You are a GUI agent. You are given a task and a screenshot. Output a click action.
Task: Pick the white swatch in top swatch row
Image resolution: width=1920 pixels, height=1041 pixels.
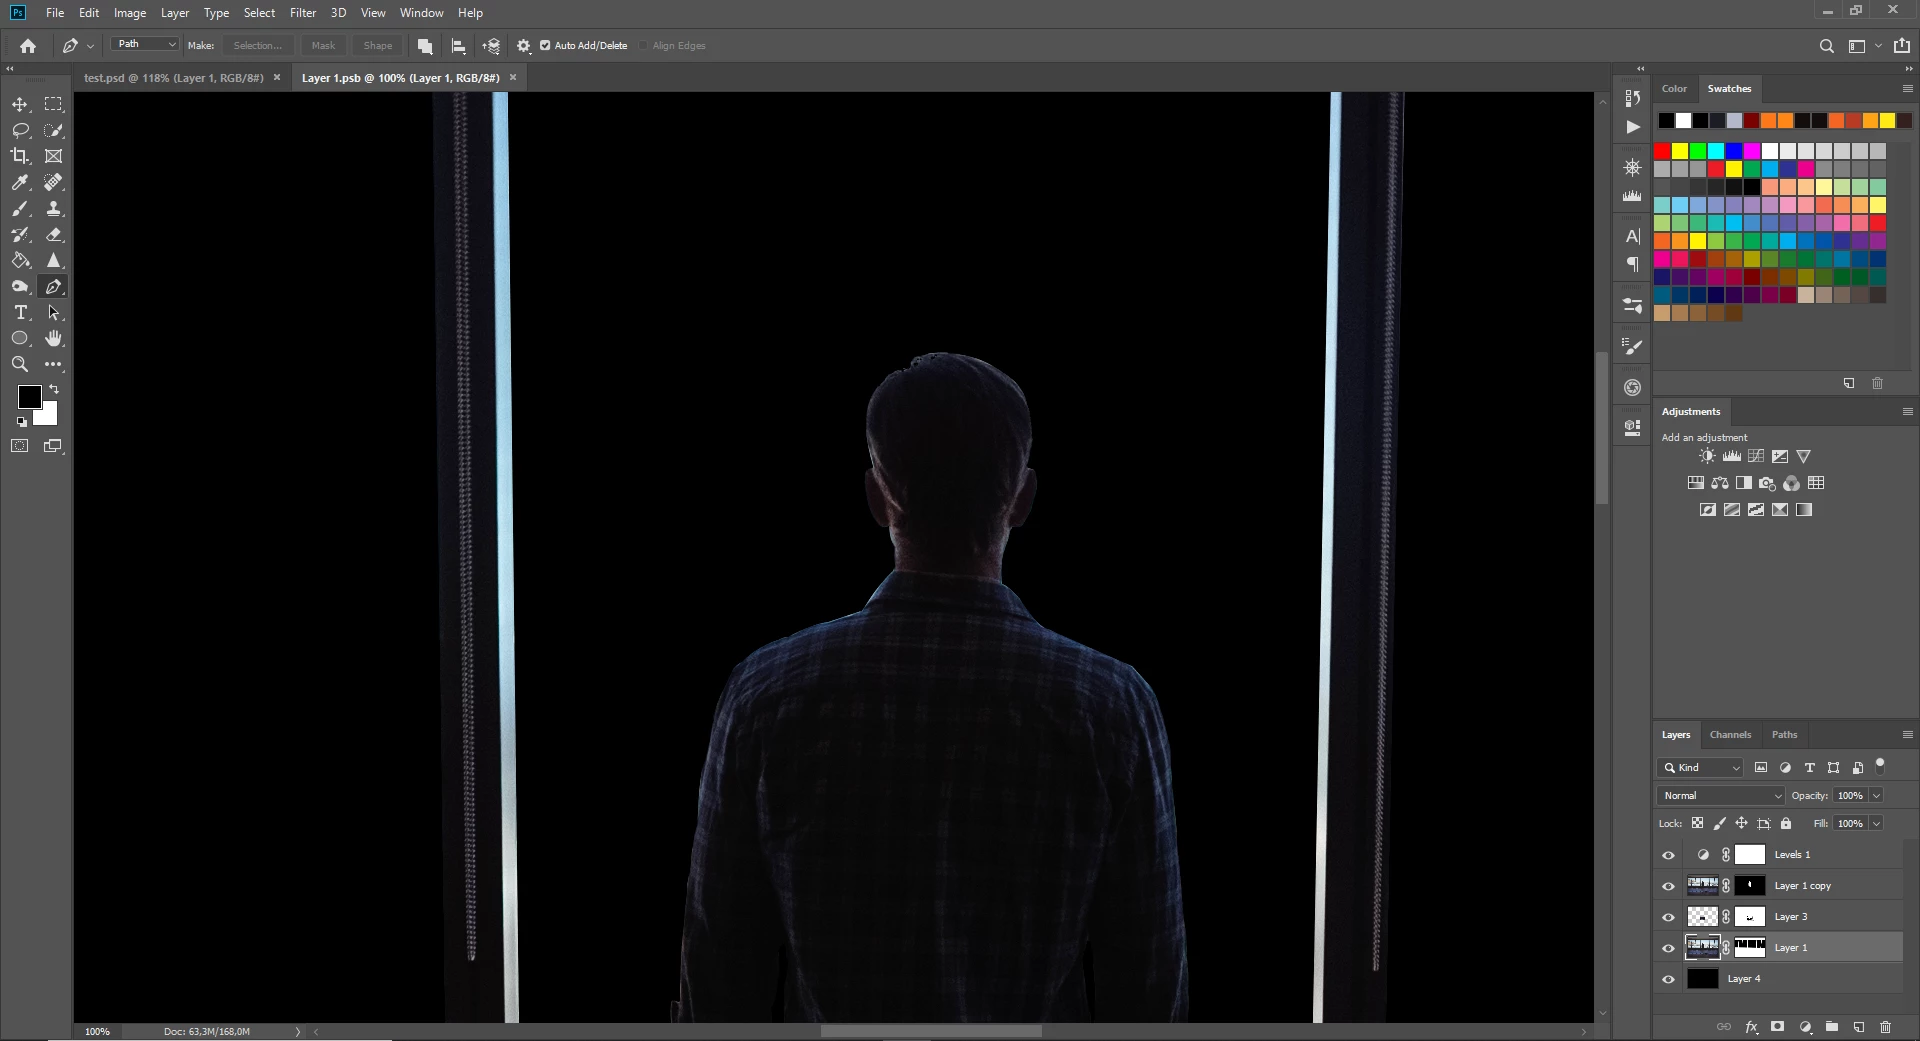tap(1683, 121)
